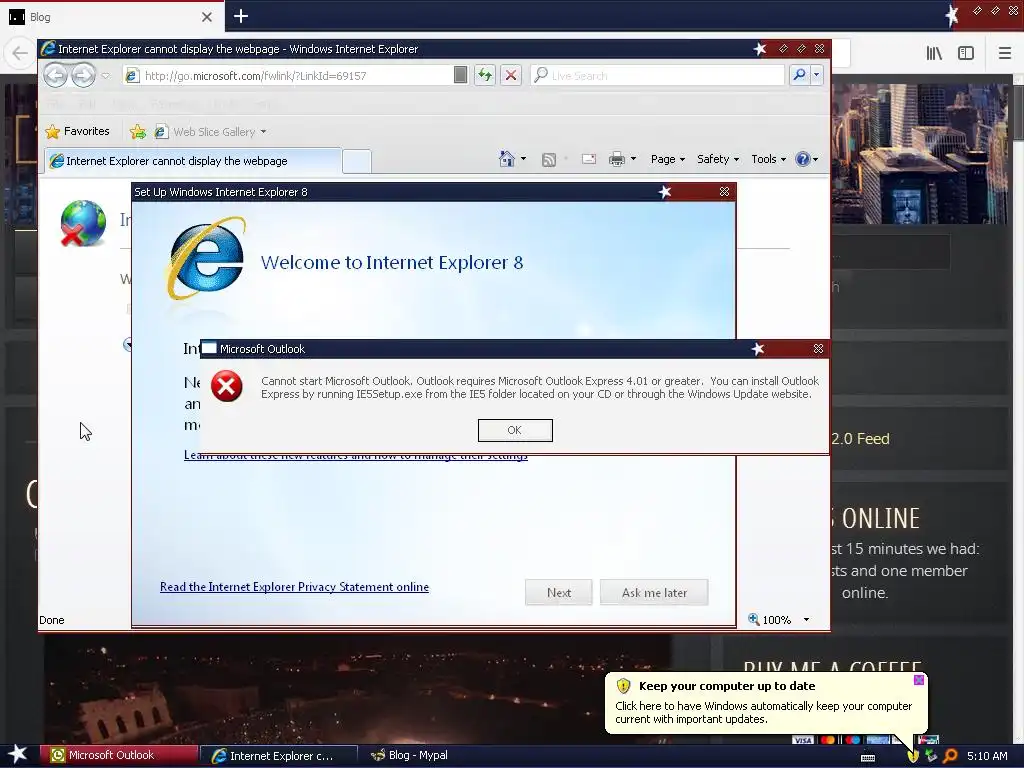Click the 5:10 AM taskbar clock
The height and width of the screenshot is (768, 1024).
click(x=987, y=756)
